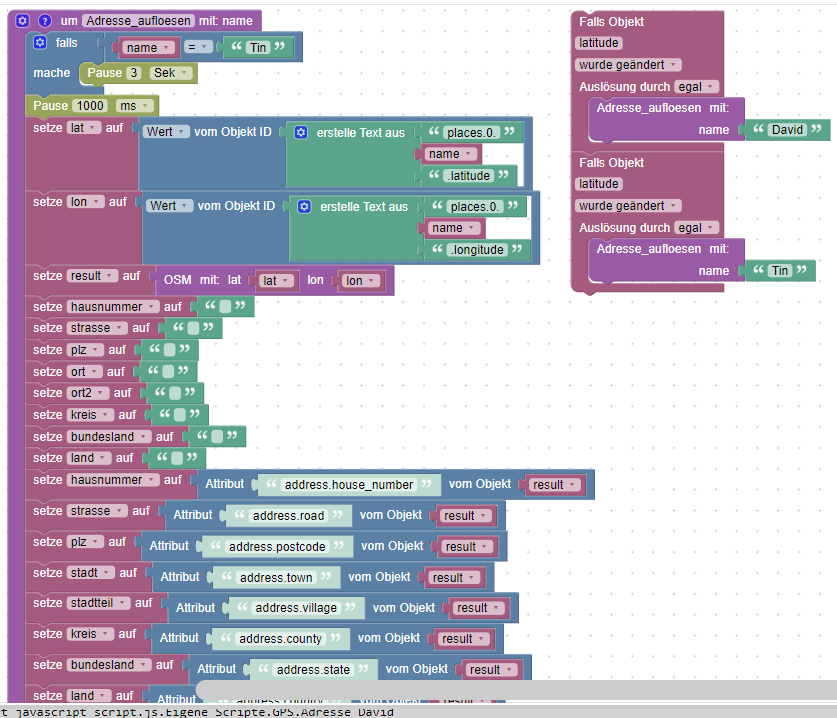Edit the Pause value 3
This screenshot has height=718, width=837.
(133, 73)
